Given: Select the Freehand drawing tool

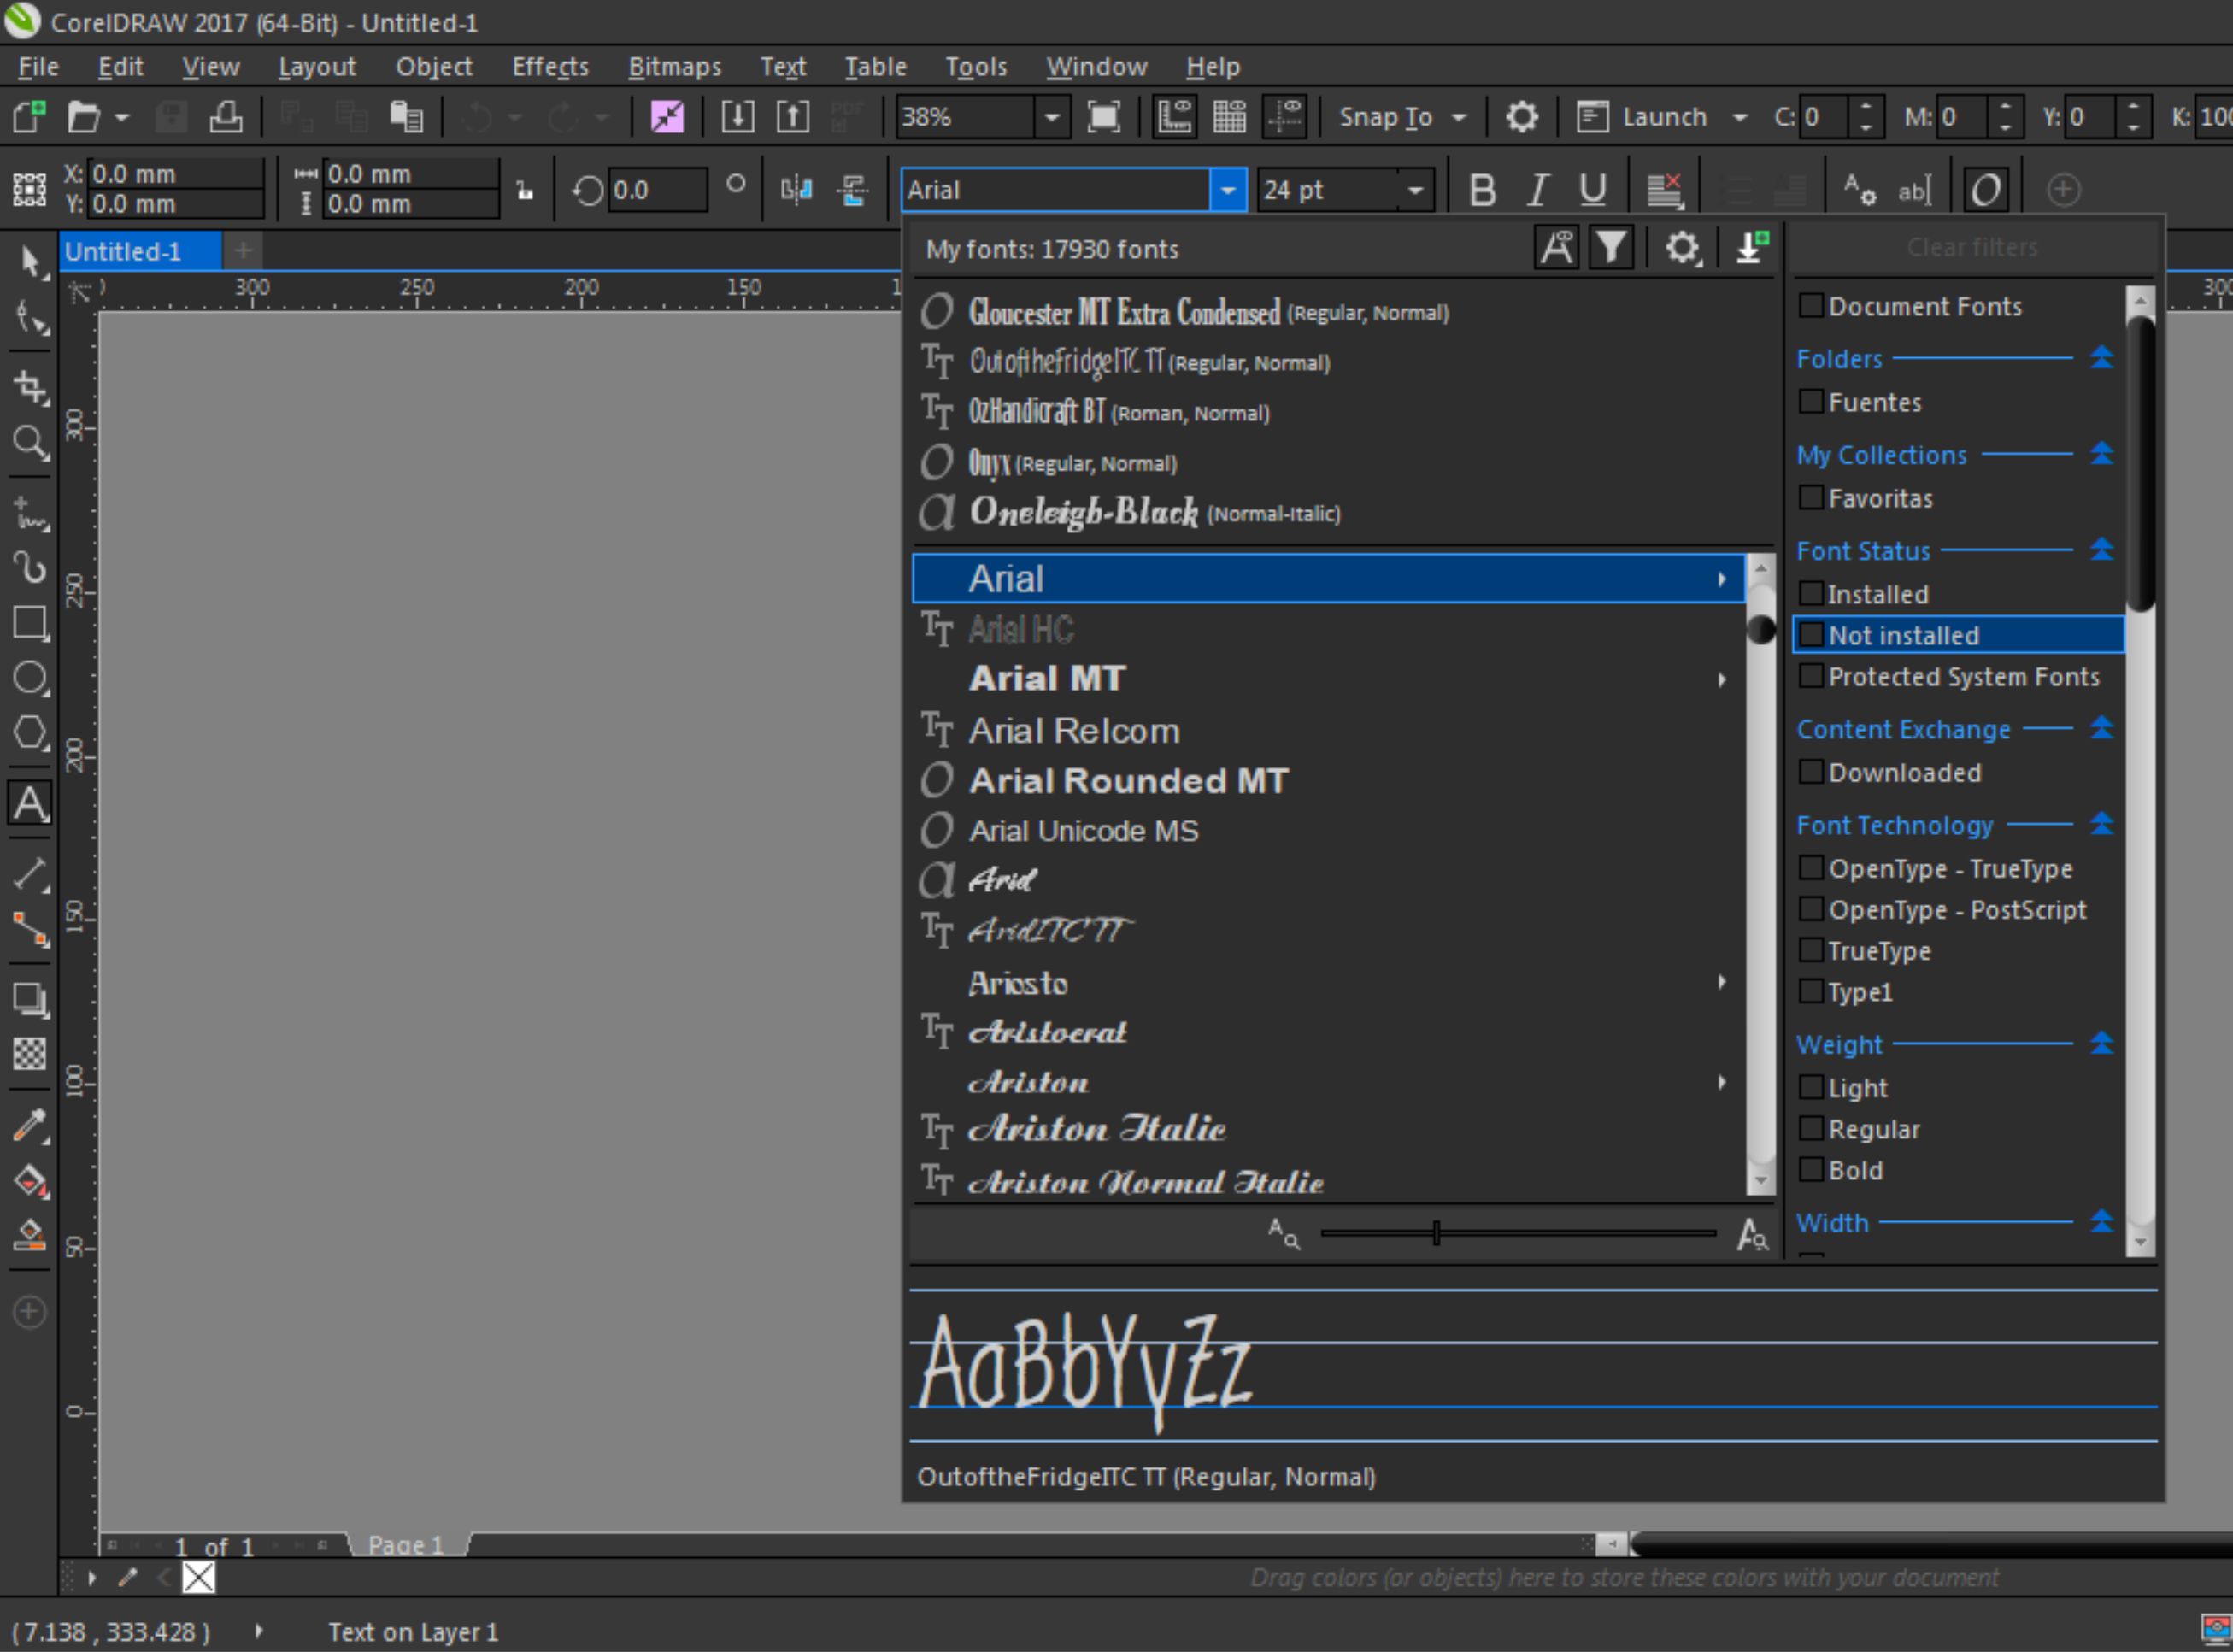Looking at the screenshot, I should pyautogui.click(x=30, y=513).
